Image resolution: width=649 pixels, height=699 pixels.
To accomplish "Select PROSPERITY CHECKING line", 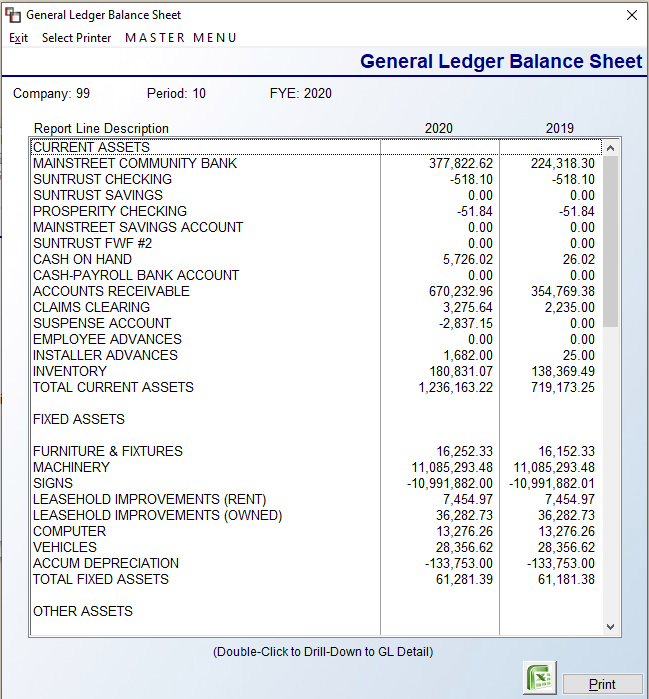I will (316, 211).
